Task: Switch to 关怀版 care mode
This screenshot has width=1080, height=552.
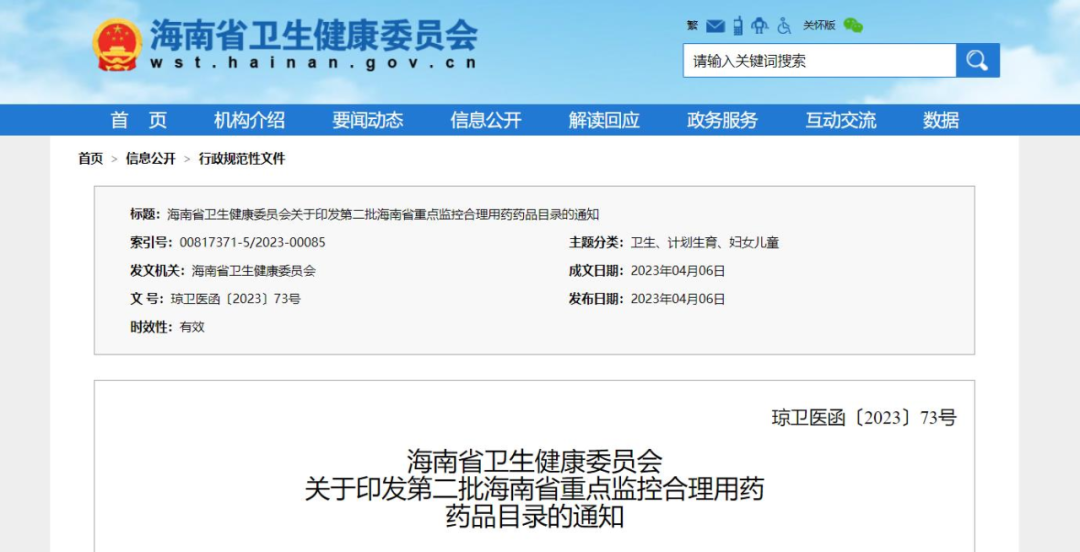Action: pos(819,26)
